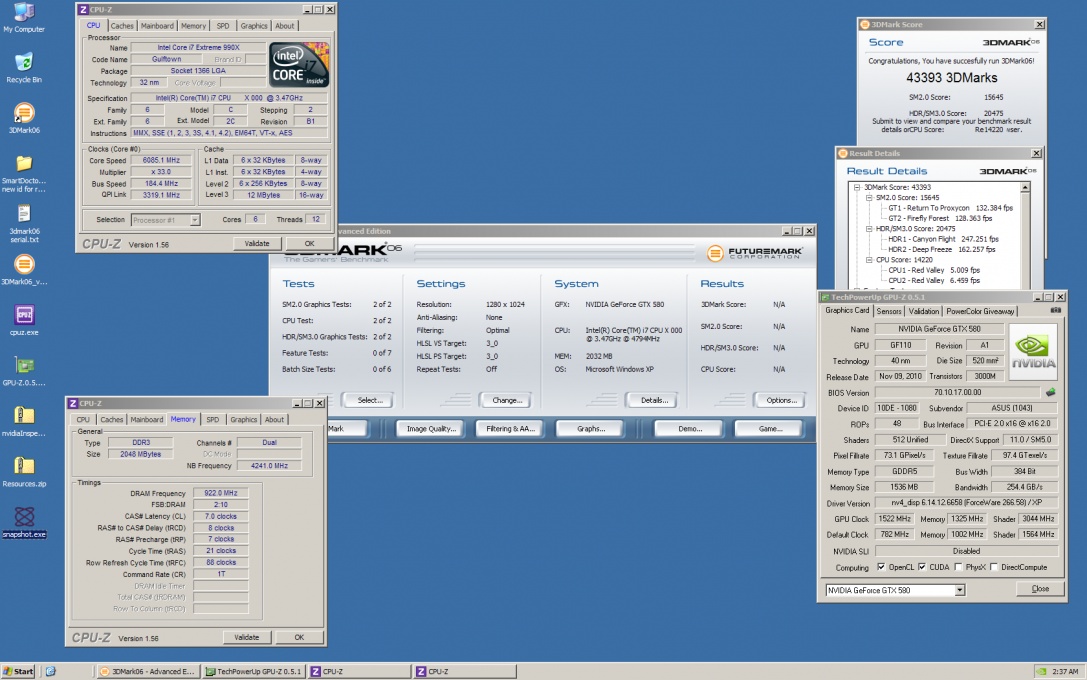Open the snapshot.exe desktop icon

[x=24, y=518]
